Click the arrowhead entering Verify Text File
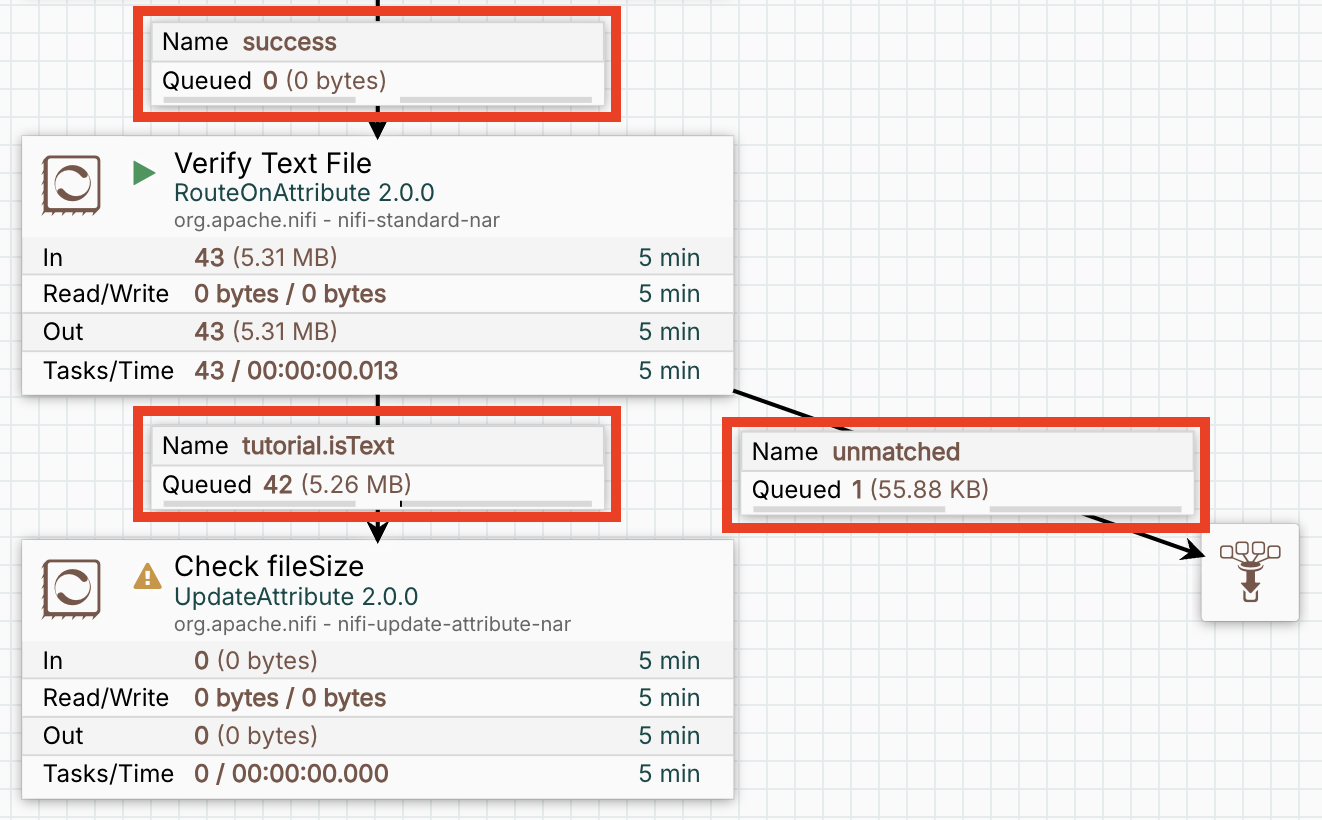Viewport: 1322px width, 820px height. point(377,129)
